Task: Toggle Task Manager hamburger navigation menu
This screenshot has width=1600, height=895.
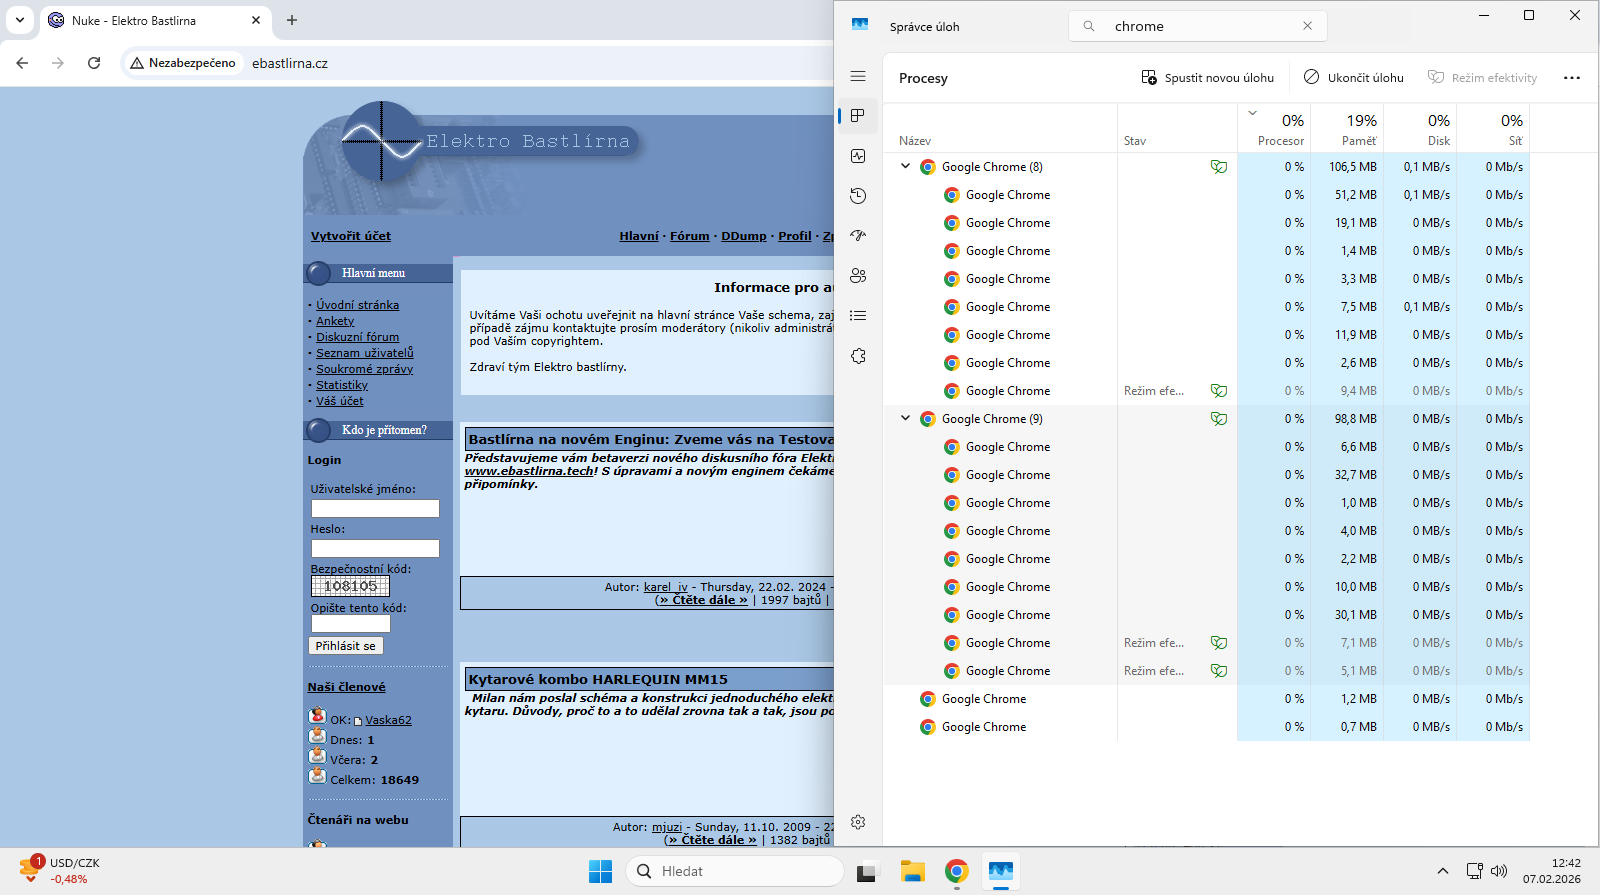Action: (x=858, y=76)
